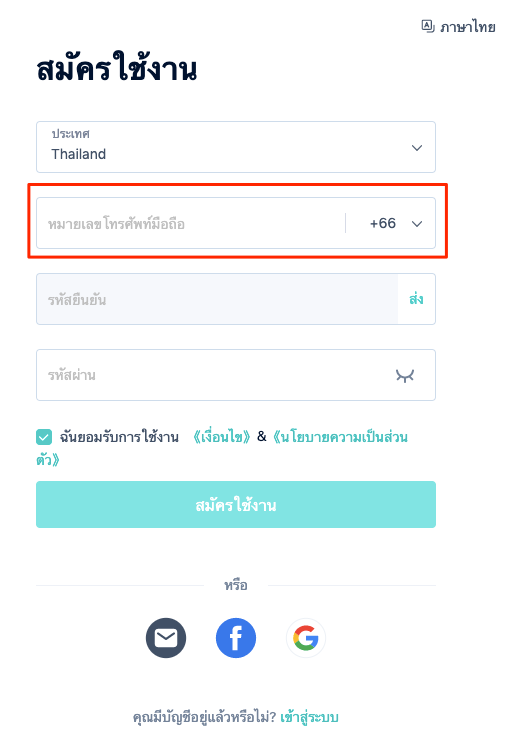Go to the เข้าสู่ระบบ login link
This screenshot has width=505, height=748.
pyautogui.click(x=309, y=717)
